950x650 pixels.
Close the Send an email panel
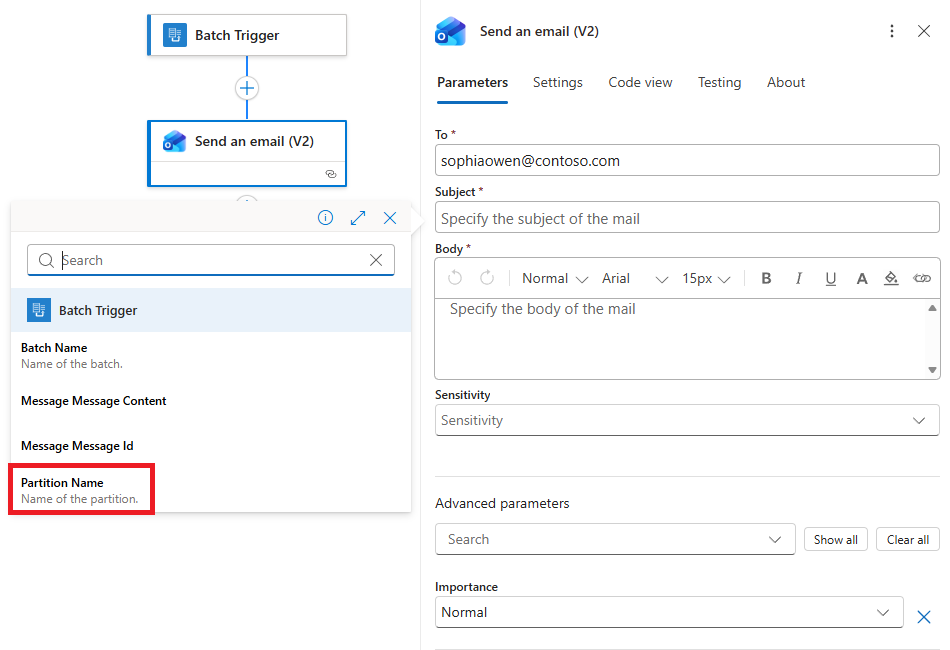[x=923, y=31]
